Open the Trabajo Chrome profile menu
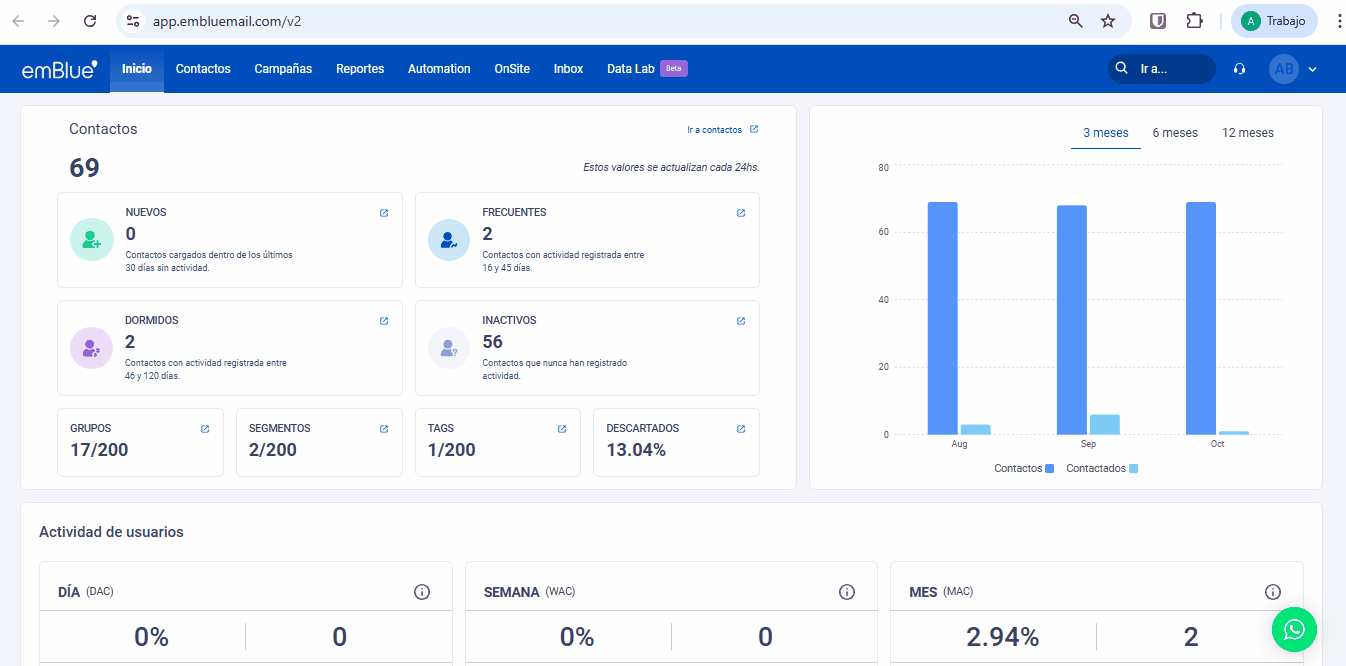The image size is (1346, 666). point(1274,21)
